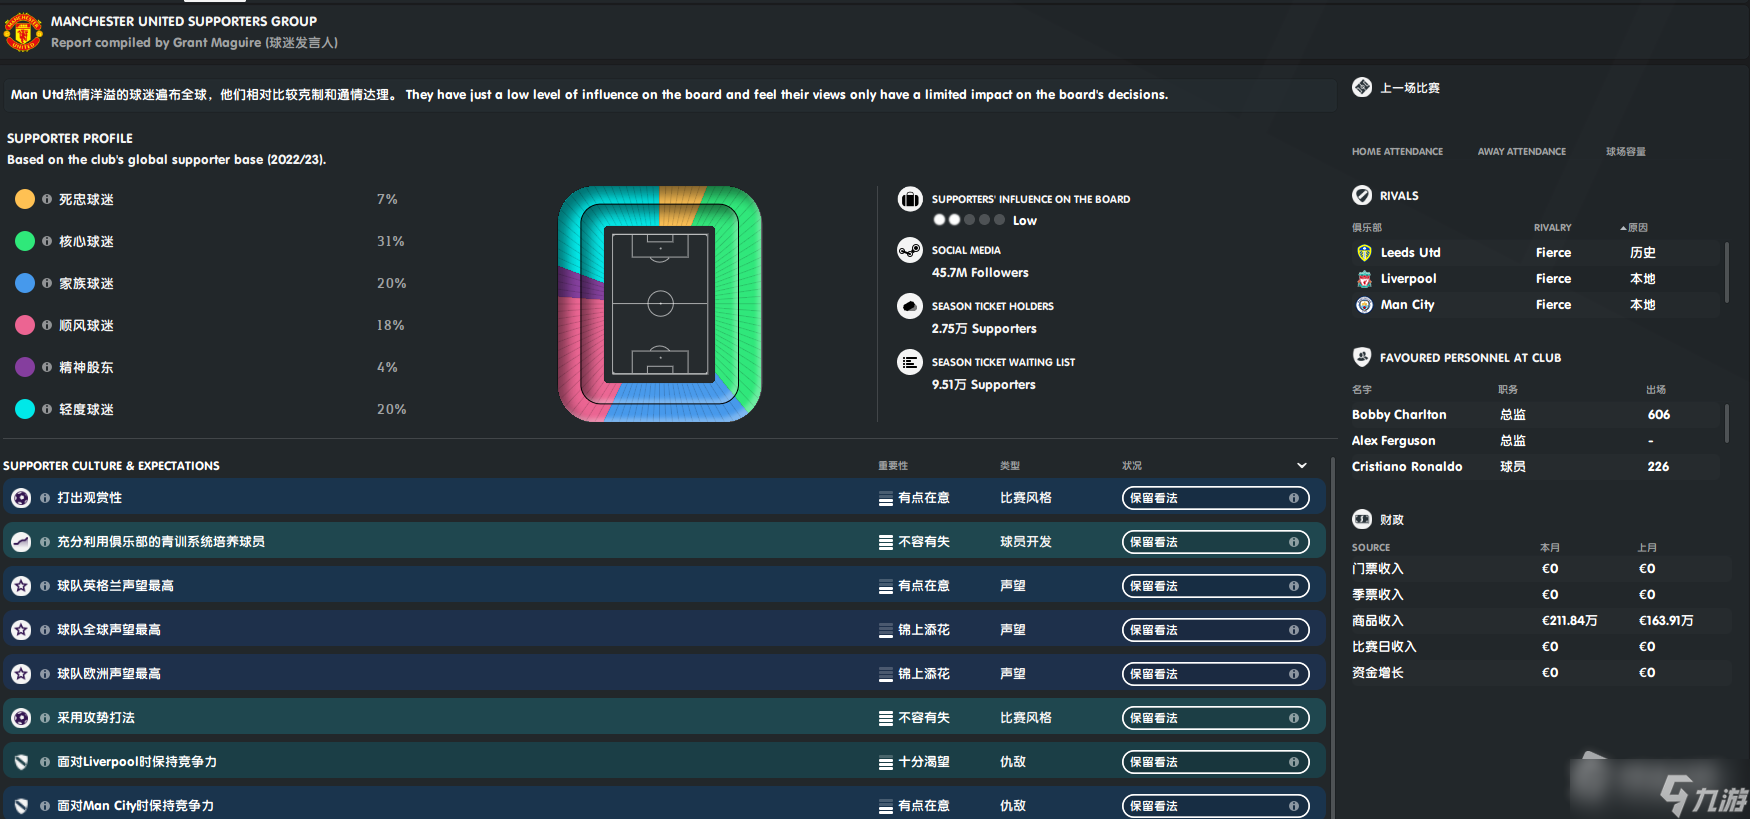Click Grant Maguire report author name
Image resolution: width=1750 pixels, height=819 pixels.
217,43
